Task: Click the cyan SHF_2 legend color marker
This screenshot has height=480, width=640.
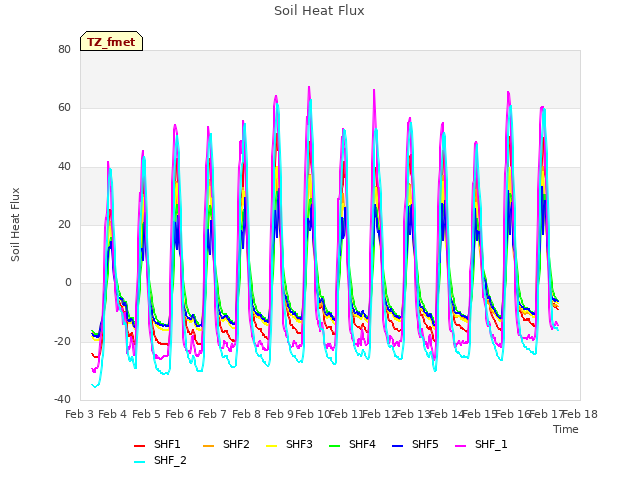Action: 140,462
